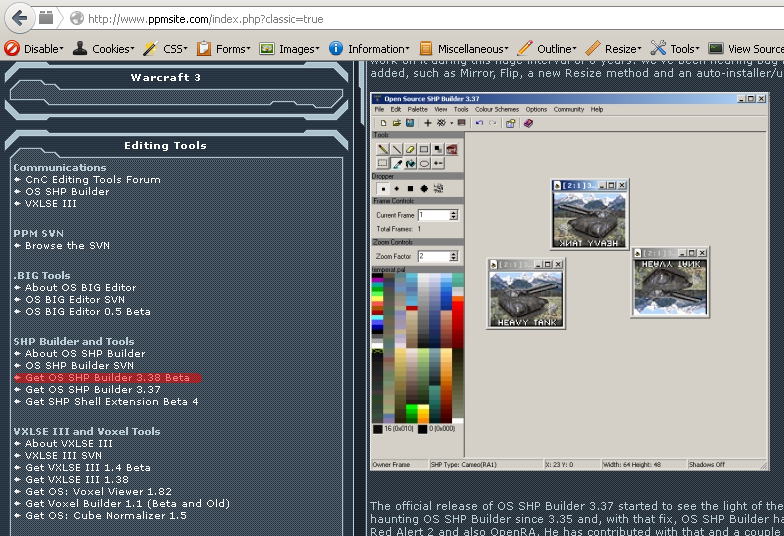
Task: Open Options menu in SHP Builder
Action: (x=536, y=110)
